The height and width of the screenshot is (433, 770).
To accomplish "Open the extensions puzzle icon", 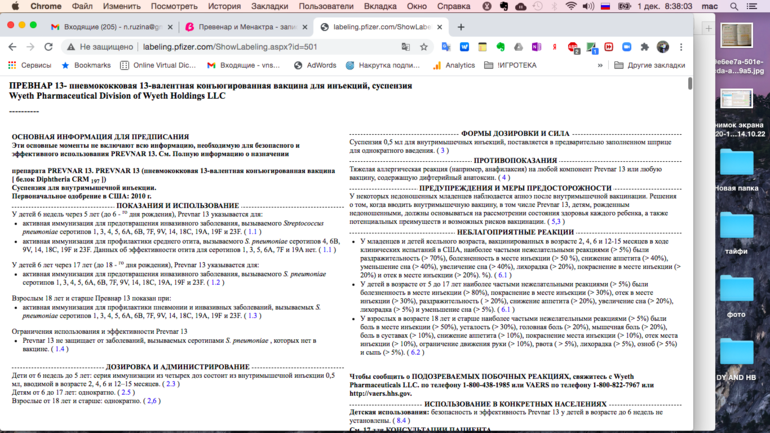I will [644, 47].
